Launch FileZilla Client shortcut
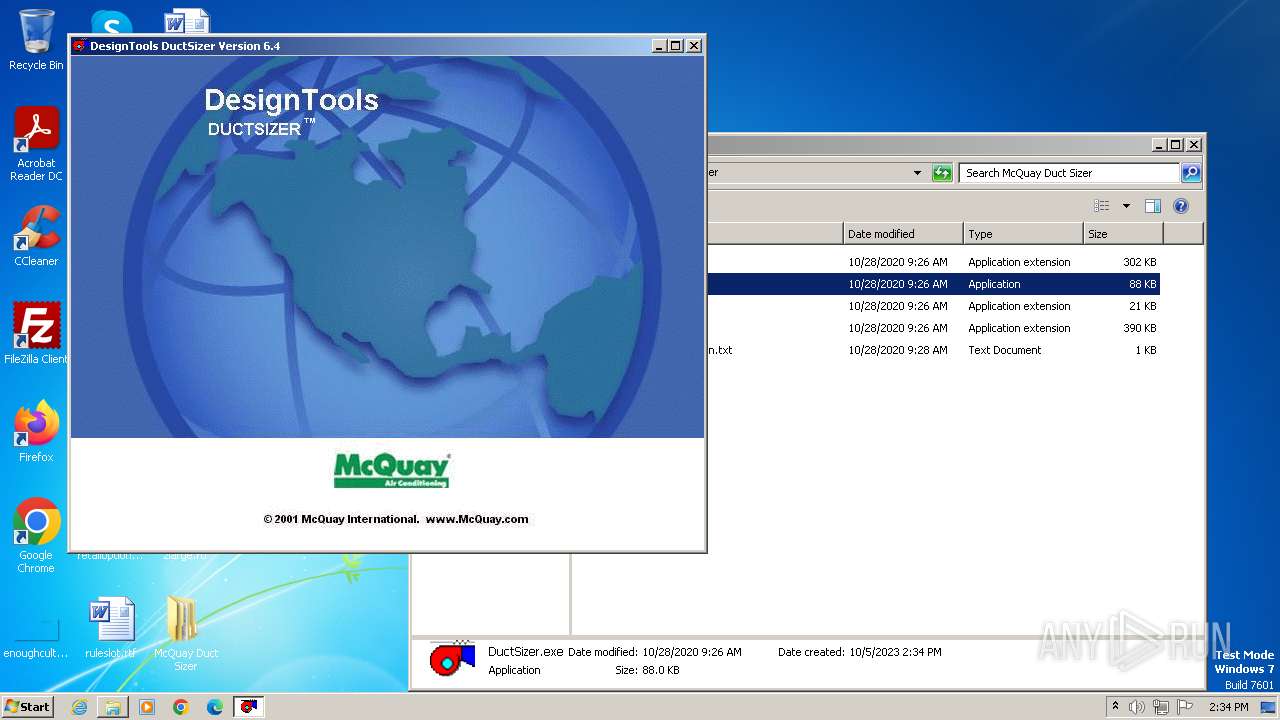Screen dimensions: 1280x720 tap(36, 333)
